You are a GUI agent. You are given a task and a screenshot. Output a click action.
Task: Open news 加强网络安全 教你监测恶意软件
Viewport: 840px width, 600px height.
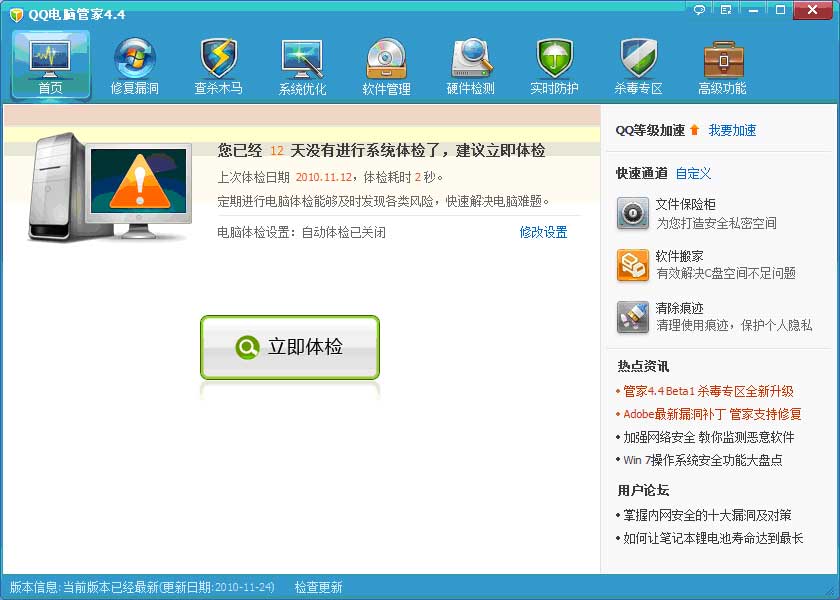coord(708,437)
